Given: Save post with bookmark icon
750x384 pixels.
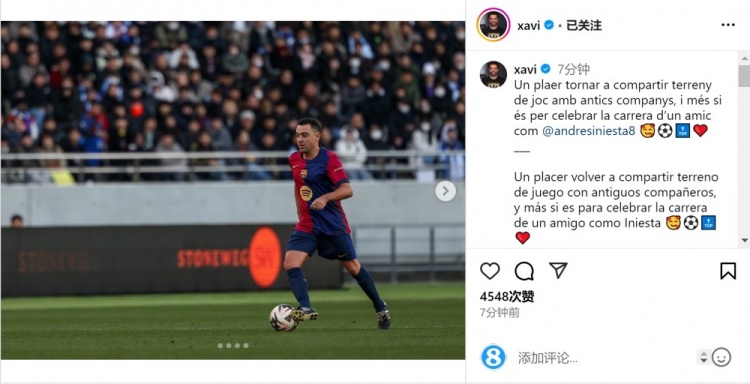Looking at the screenshot, I should pyautogui.click(x=728, y=271).
